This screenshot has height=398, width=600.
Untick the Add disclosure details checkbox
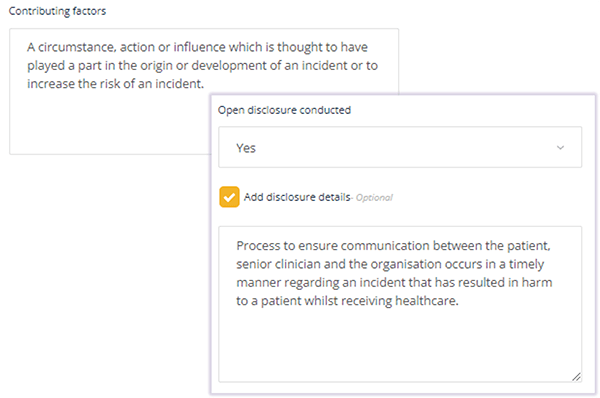coord(229,197)
